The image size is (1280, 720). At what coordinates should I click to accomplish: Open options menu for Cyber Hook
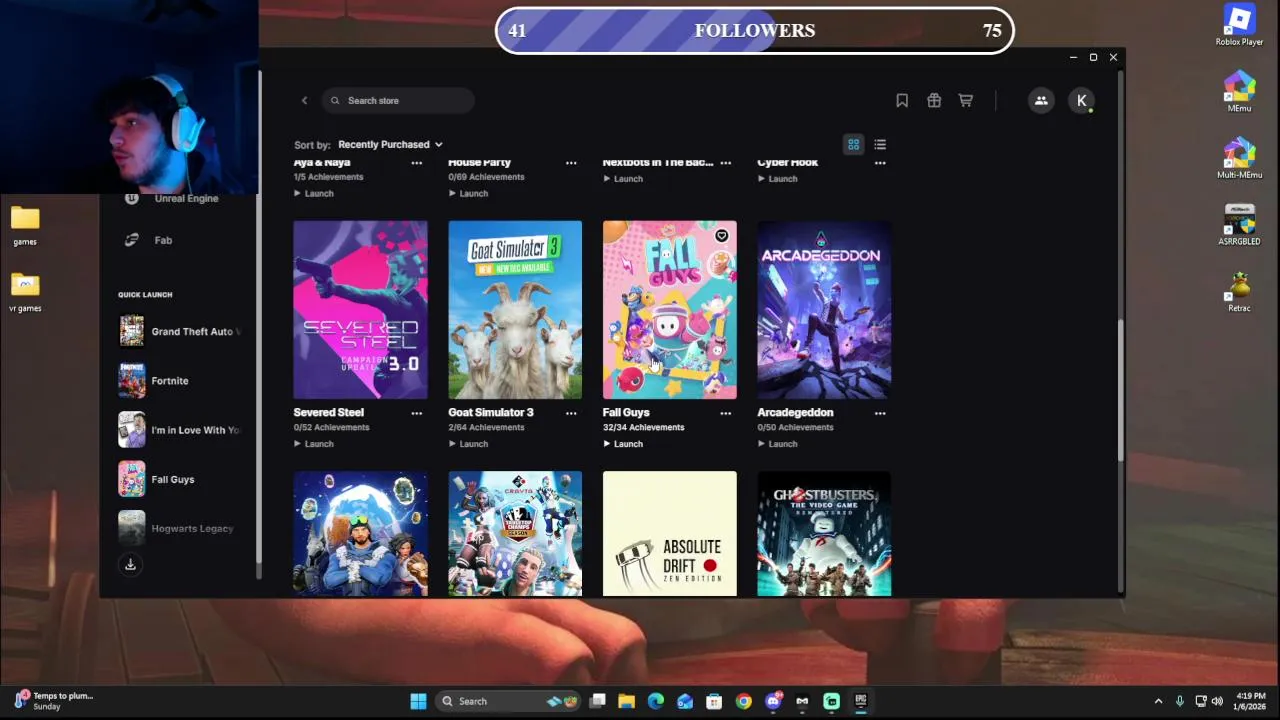tap(880, 162)
